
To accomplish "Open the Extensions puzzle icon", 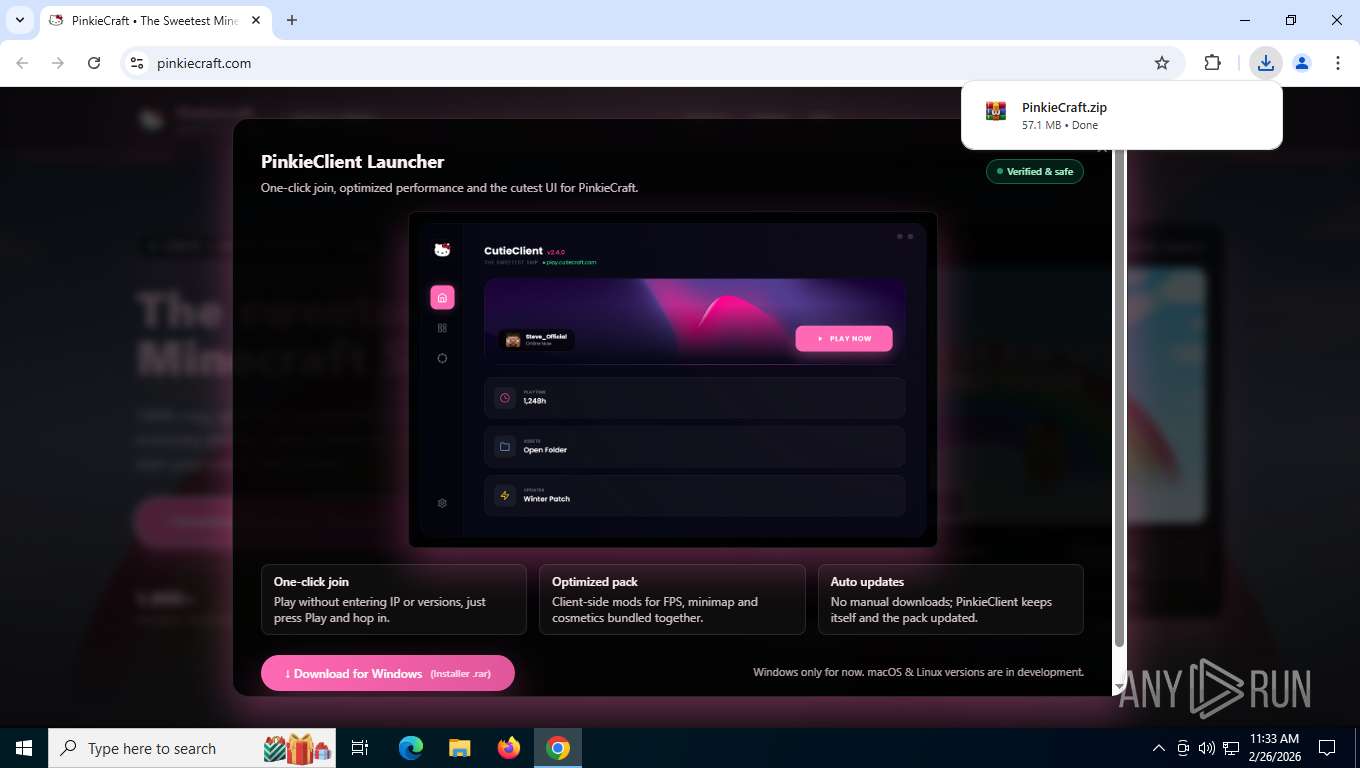I will [x=1212, y=63].
